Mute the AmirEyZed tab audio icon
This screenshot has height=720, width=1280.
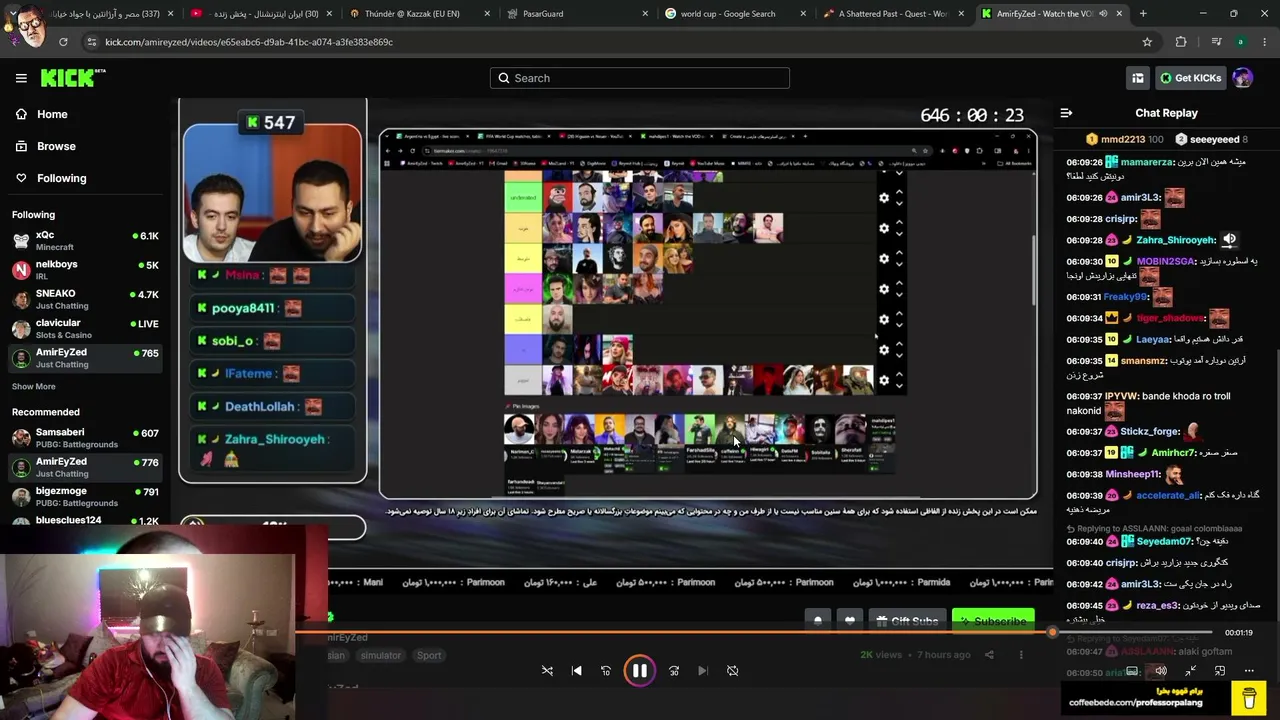[1103, 14]
